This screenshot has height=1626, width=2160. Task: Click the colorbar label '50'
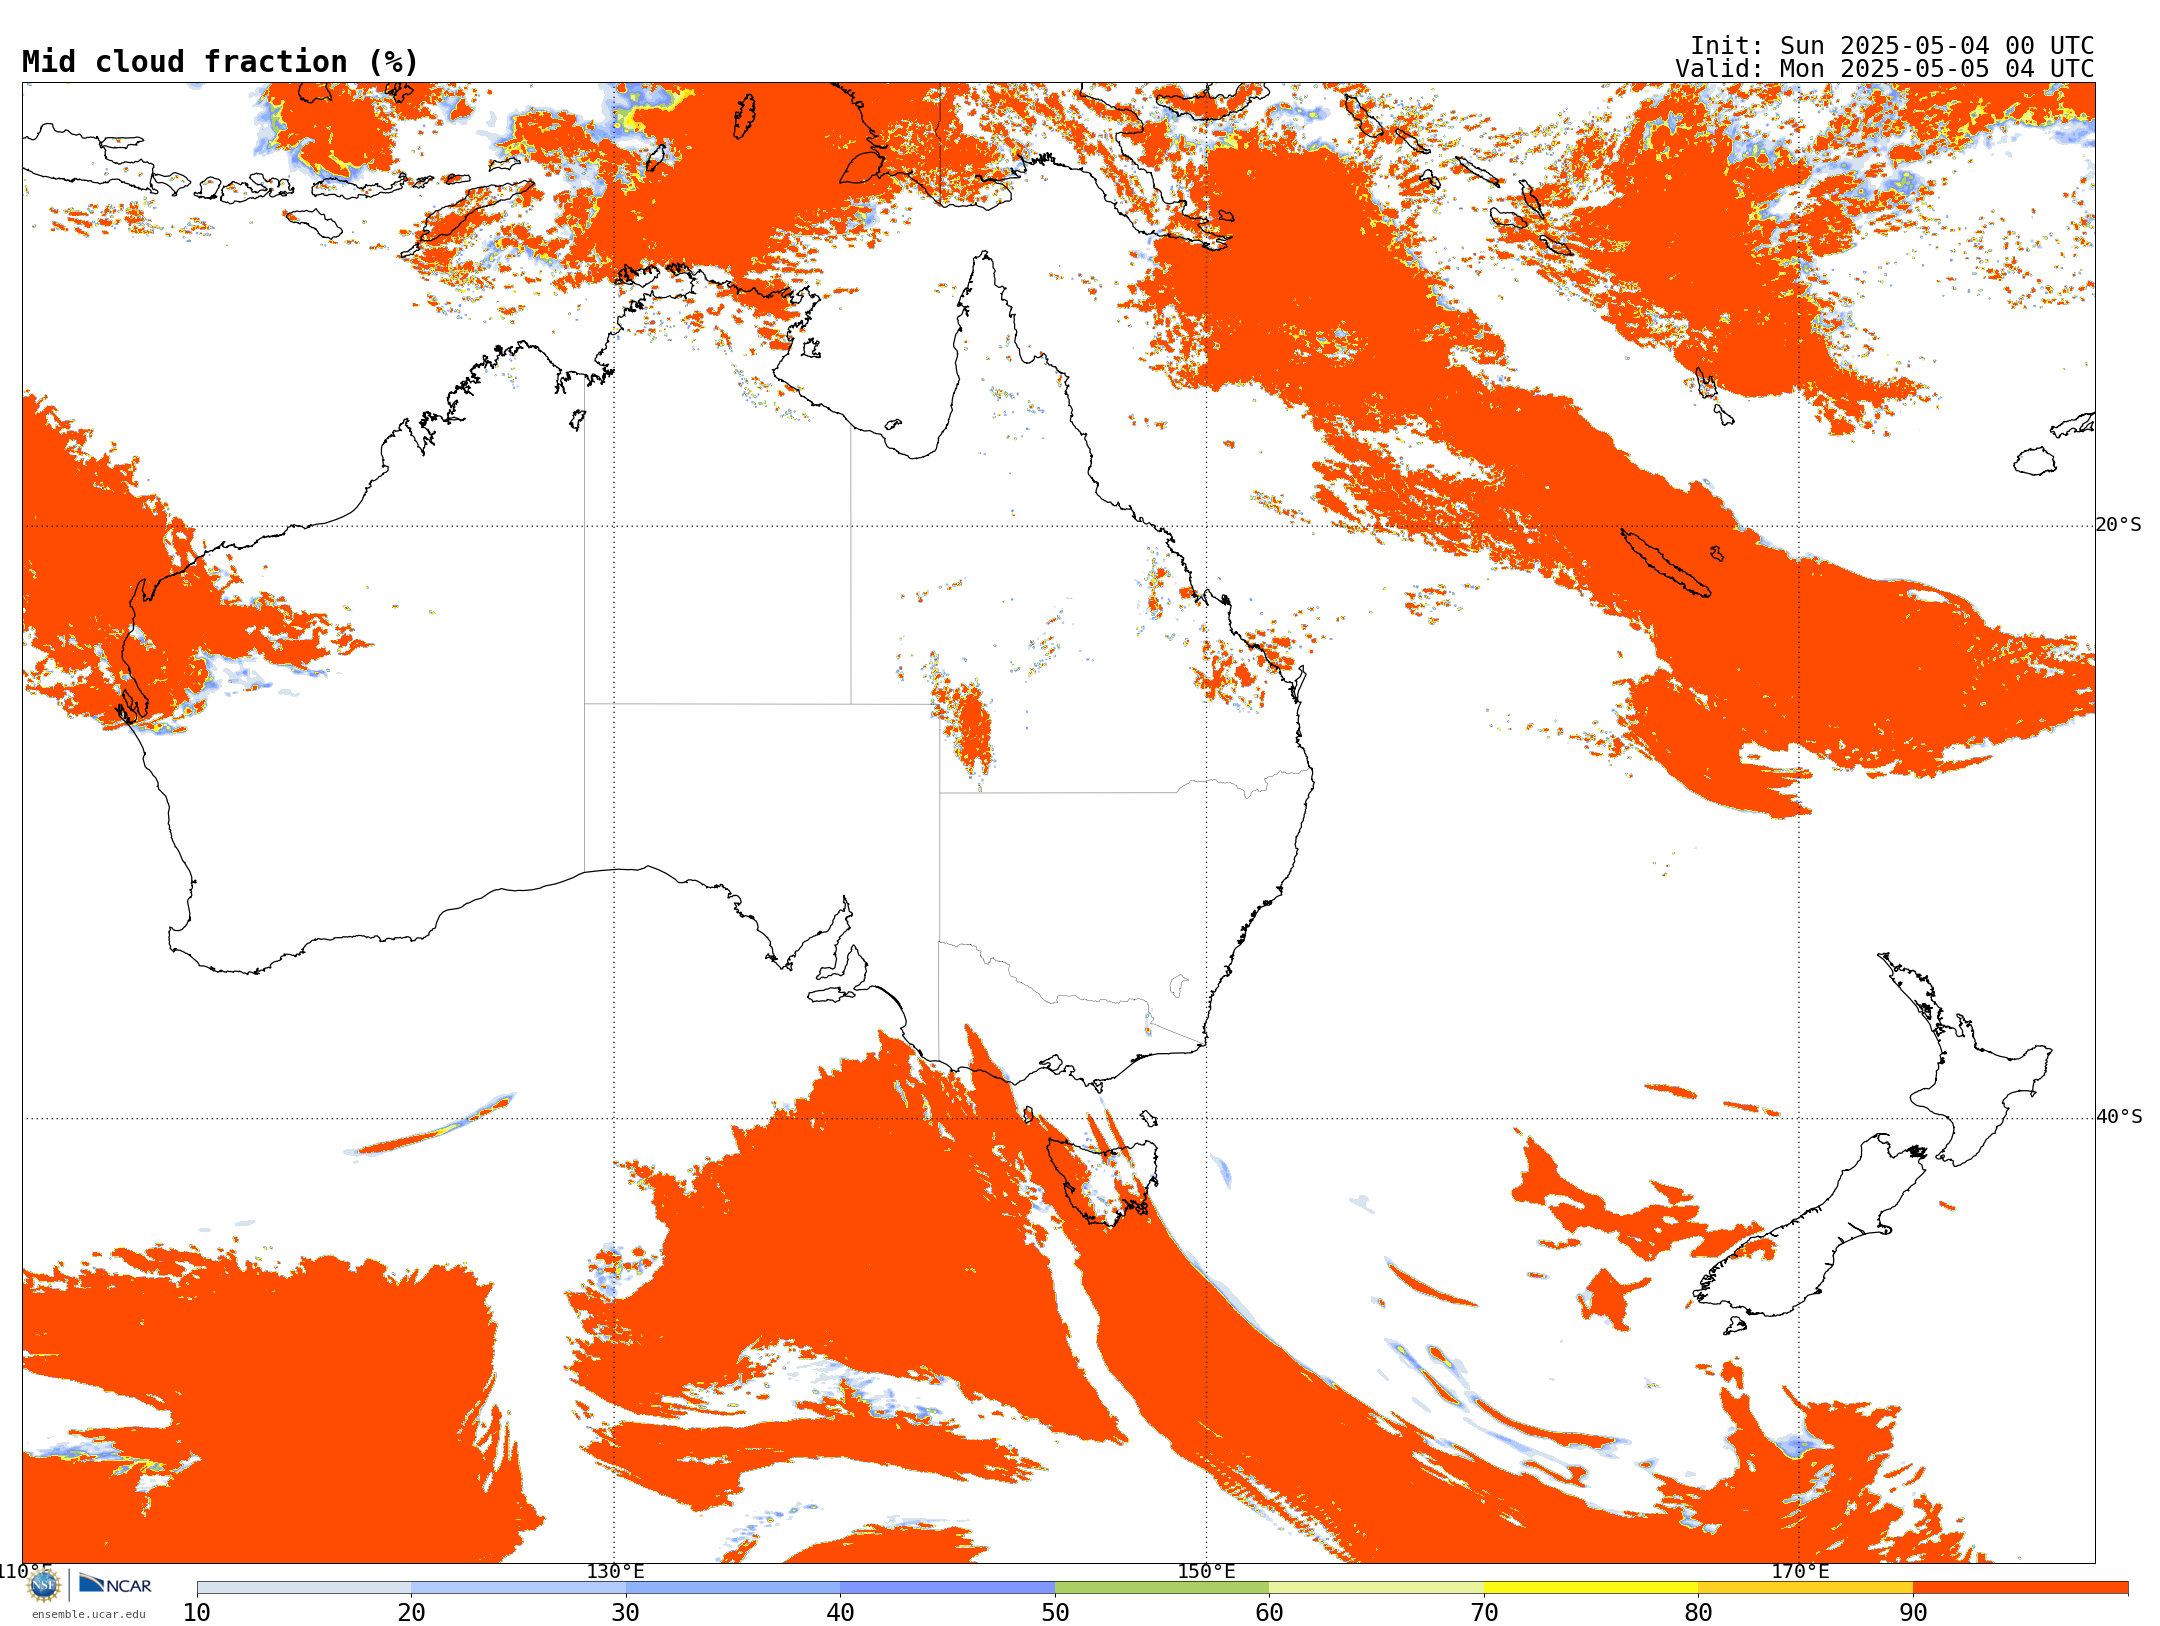[x=1055, y=1613]
